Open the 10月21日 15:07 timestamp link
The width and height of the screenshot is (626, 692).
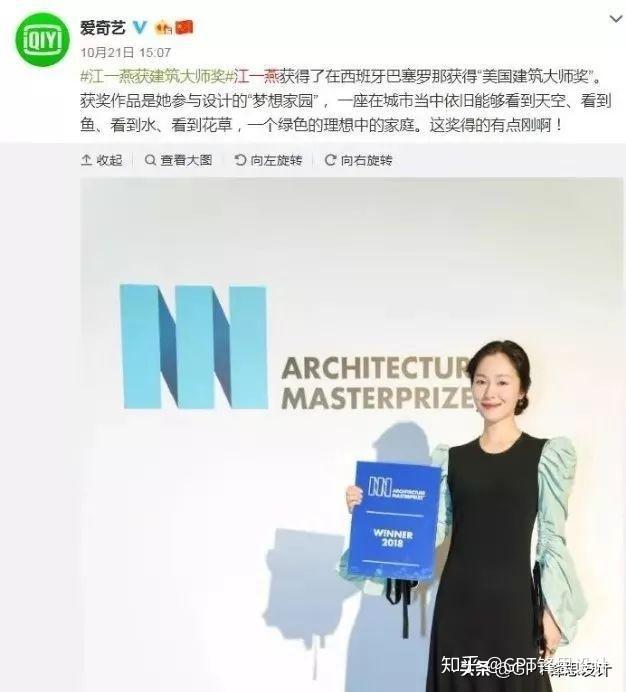click(125, 53)
